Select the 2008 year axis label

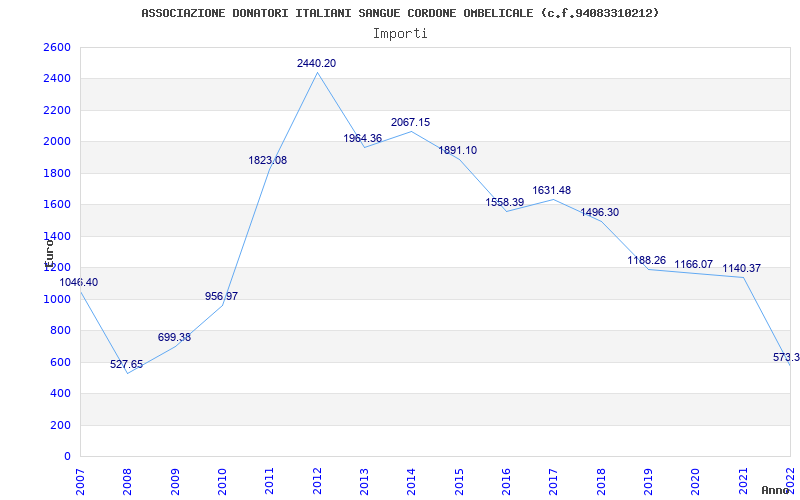click(x=127, y=480)
